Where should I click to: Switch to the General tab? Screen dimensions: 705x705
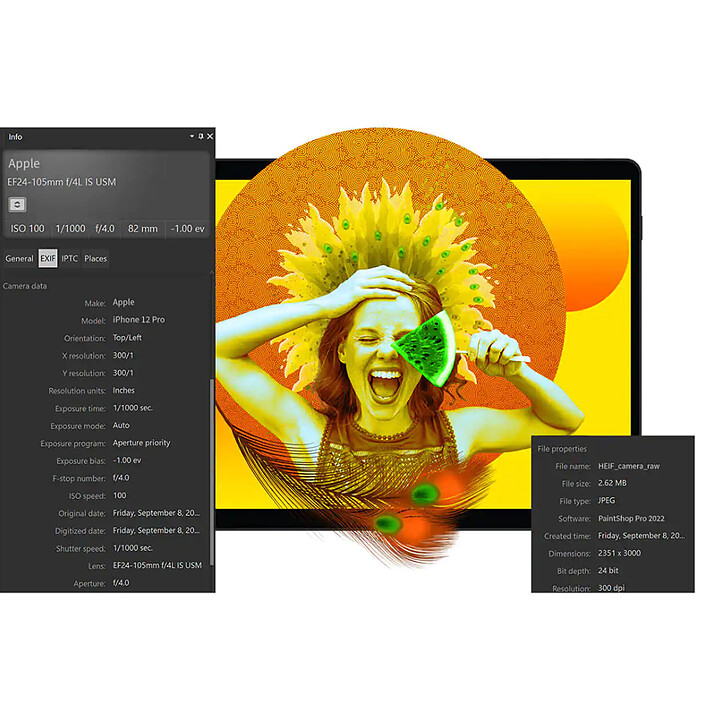[19, 259]
